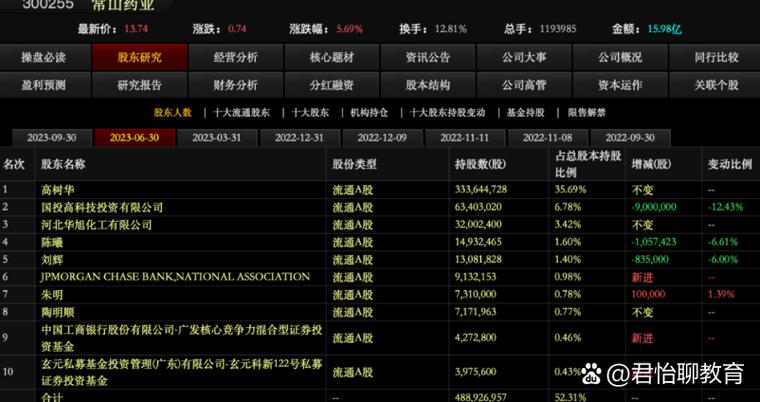760x402 pixels.
Task: Click the 股份类型 column header
Action: [354, 164]
